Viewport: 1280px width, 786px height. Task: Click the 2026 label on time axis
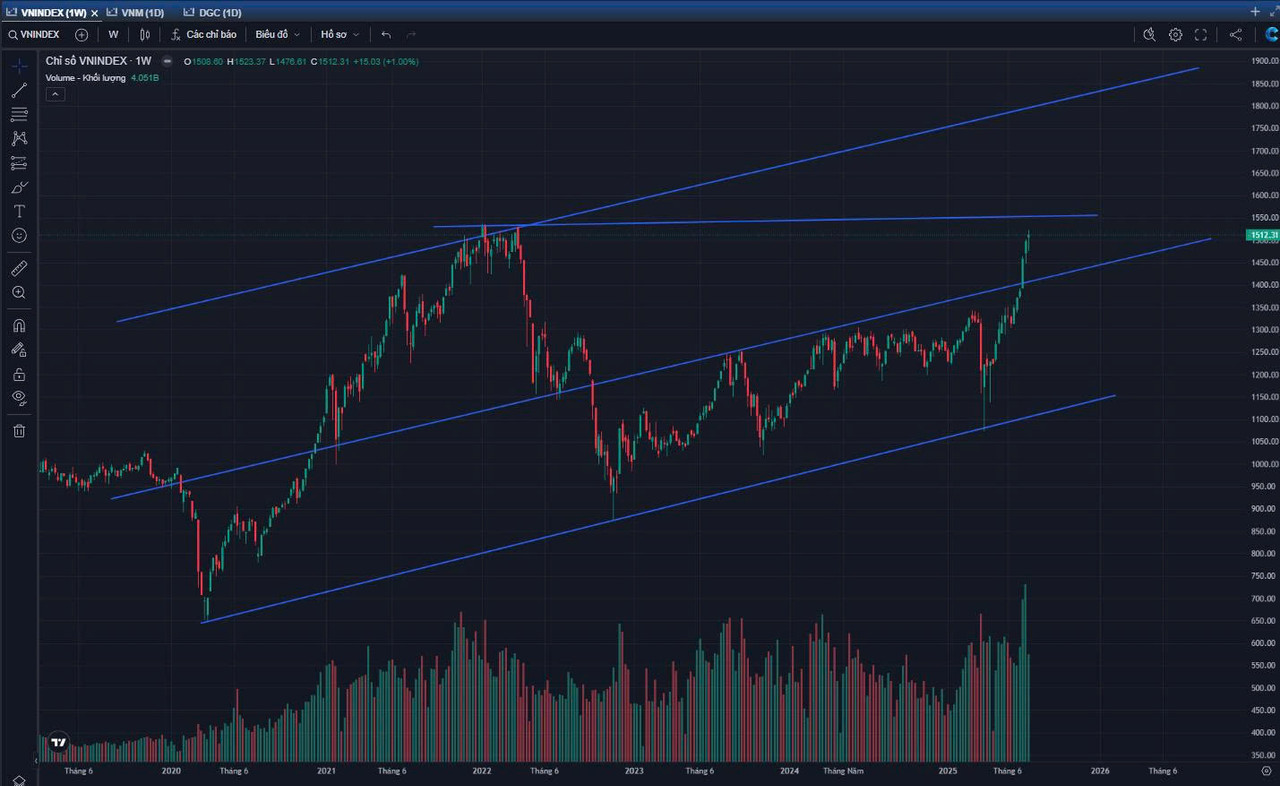[x=1100, y=771]
